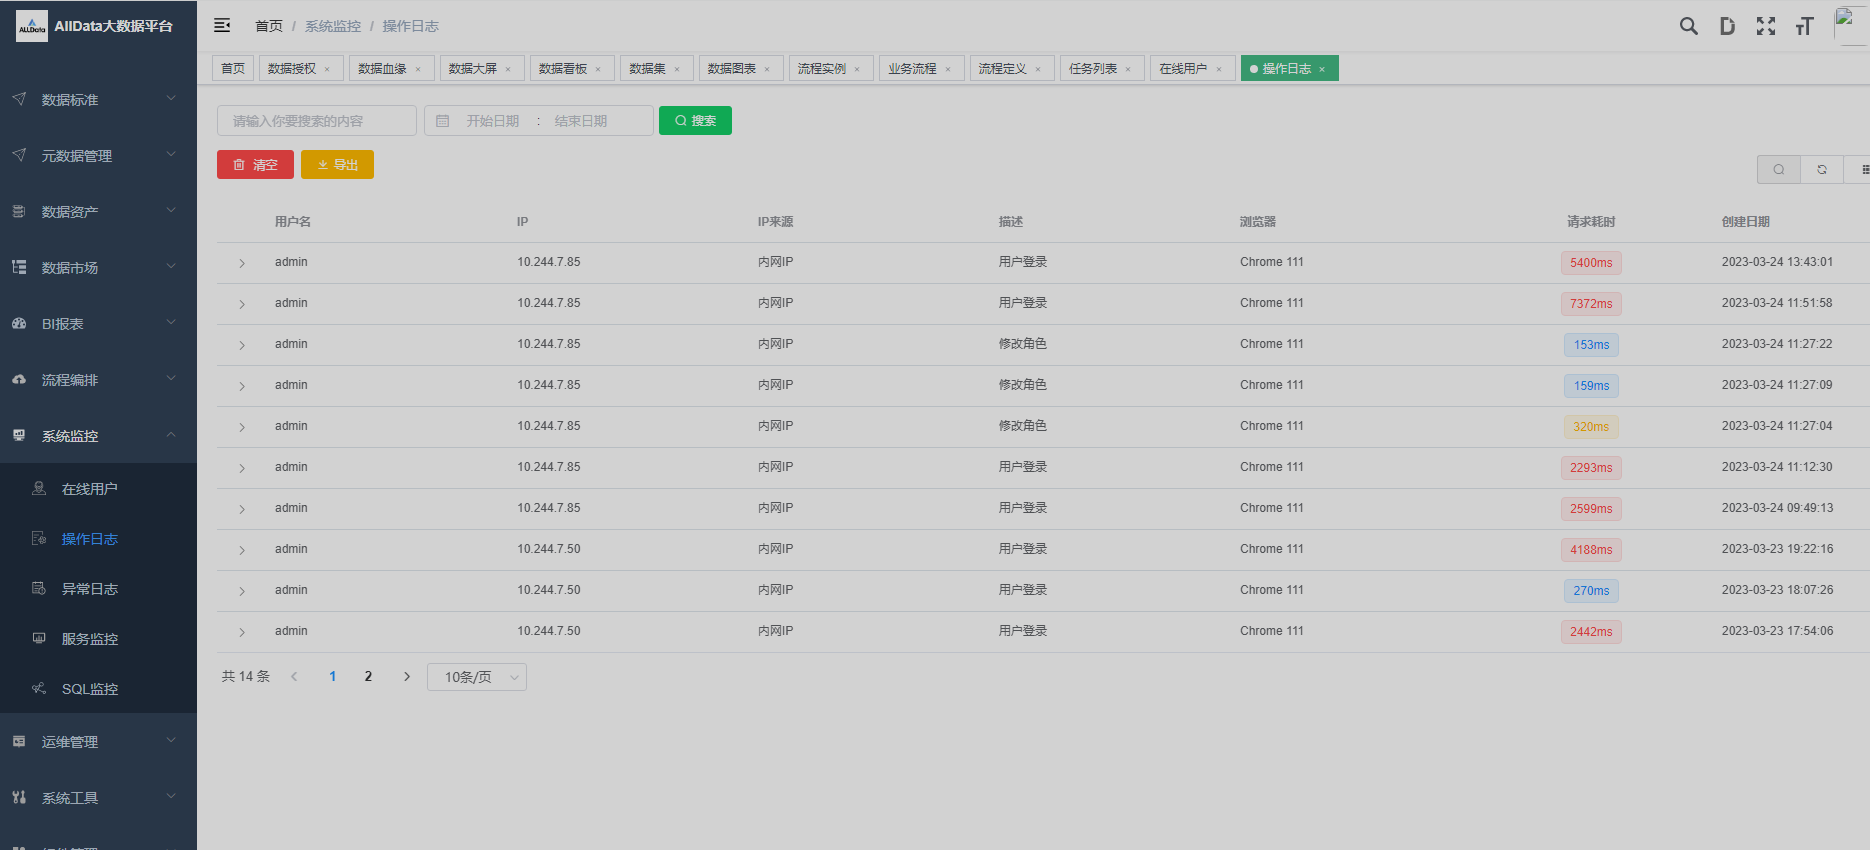
Task: Switch to the 流程定义 tab
Action: (1002, 69)
